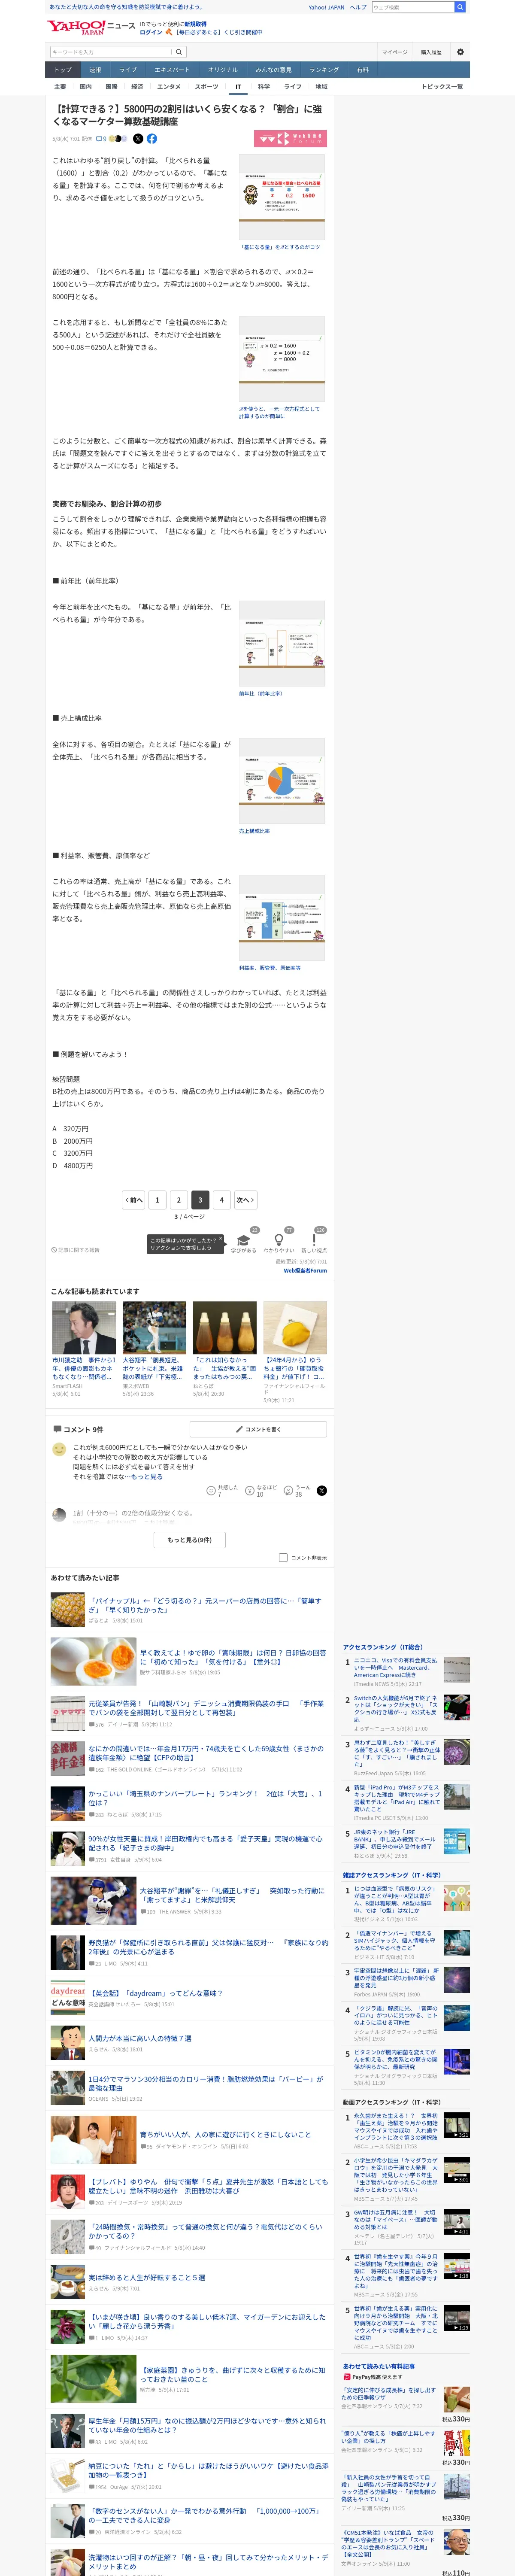Open the スポーツ category
Screen dimensions: 515x2576
click(206, 87)
